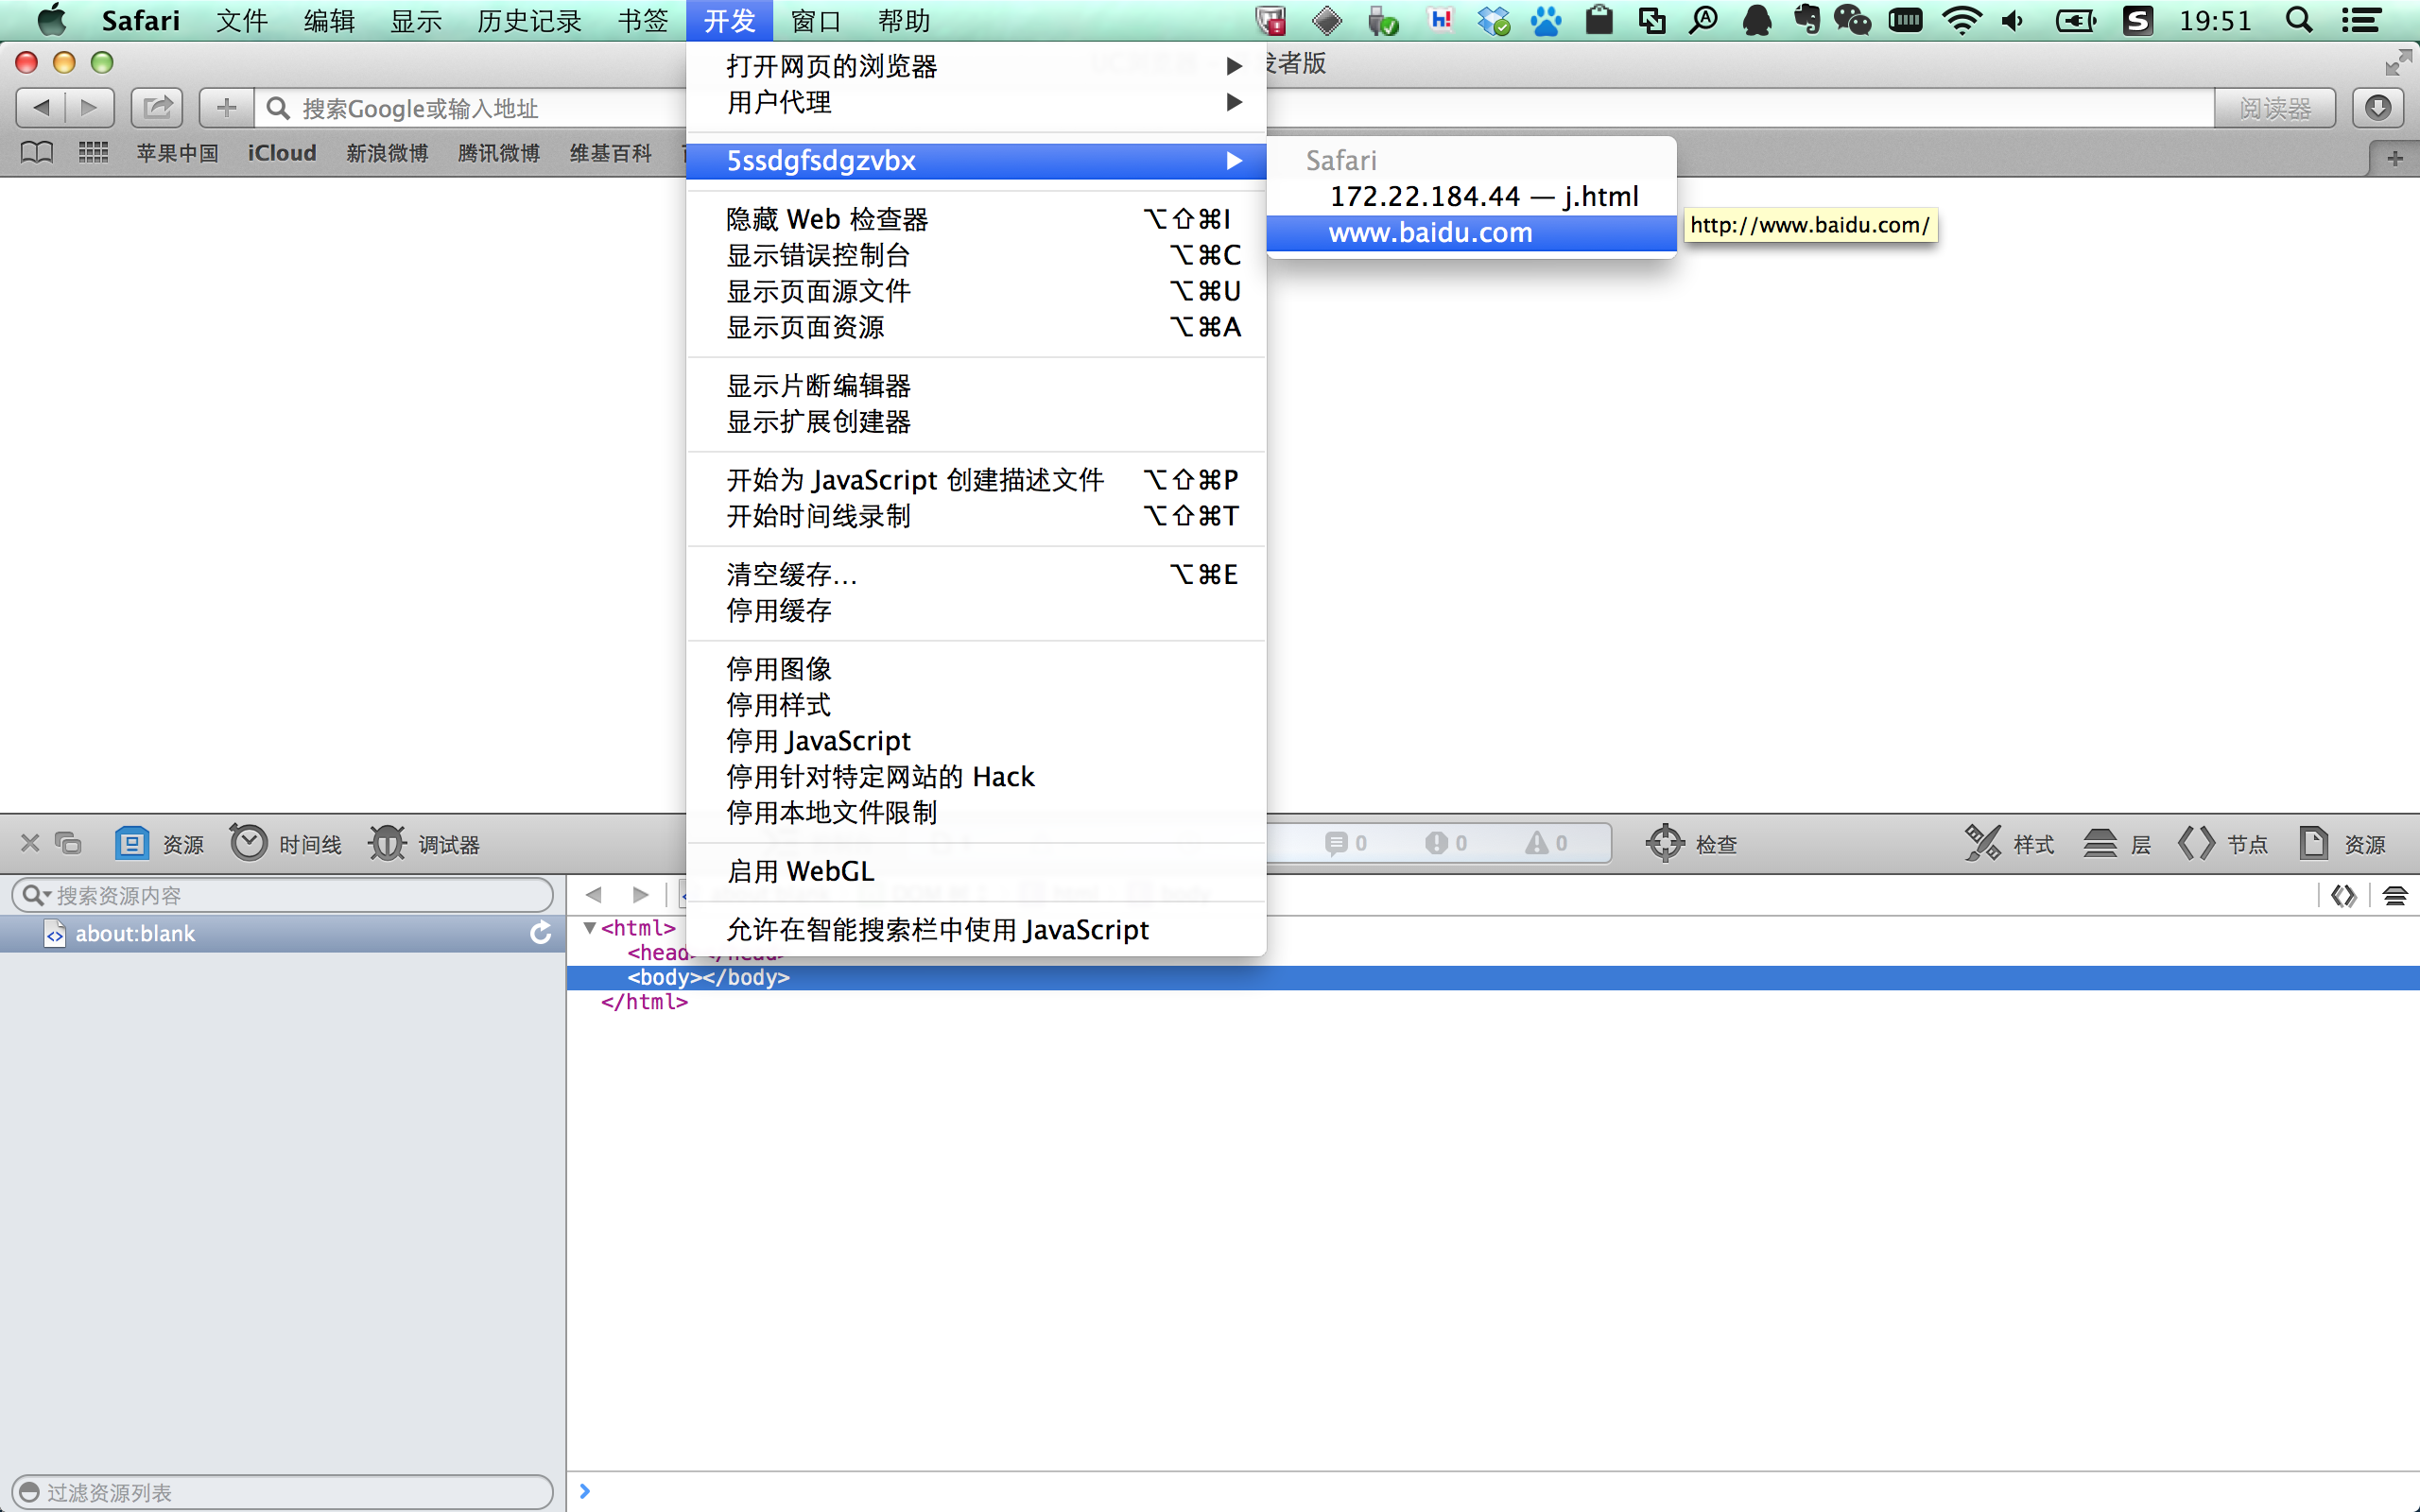Open the Timelines panel in inspector
Screen dimensions: 2420x1512
click(286, 844)
